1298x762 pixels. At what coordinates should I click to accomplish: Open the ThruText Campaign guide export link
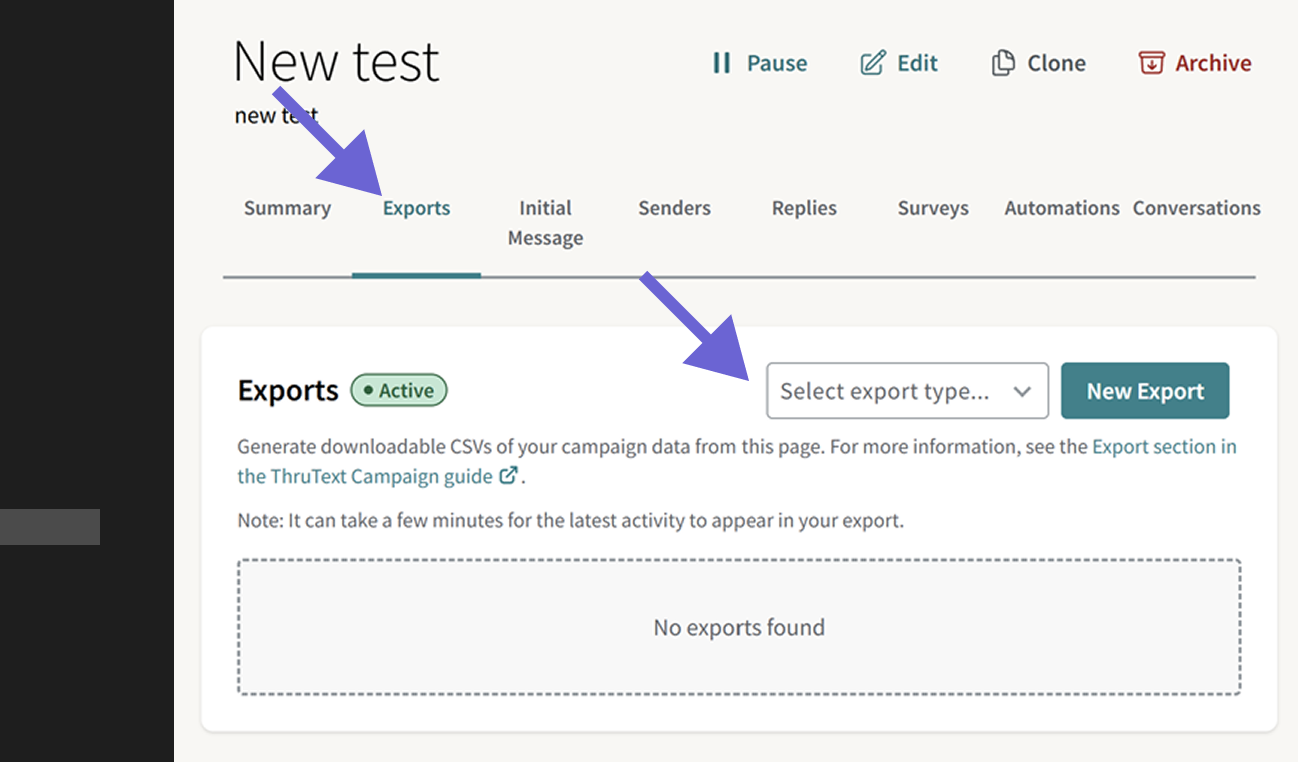pos(737,461)
